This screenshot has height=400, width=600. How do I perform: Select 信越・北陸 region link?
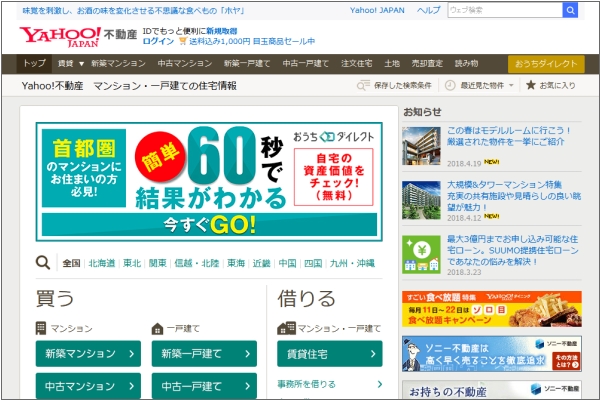tap(197, 263)
